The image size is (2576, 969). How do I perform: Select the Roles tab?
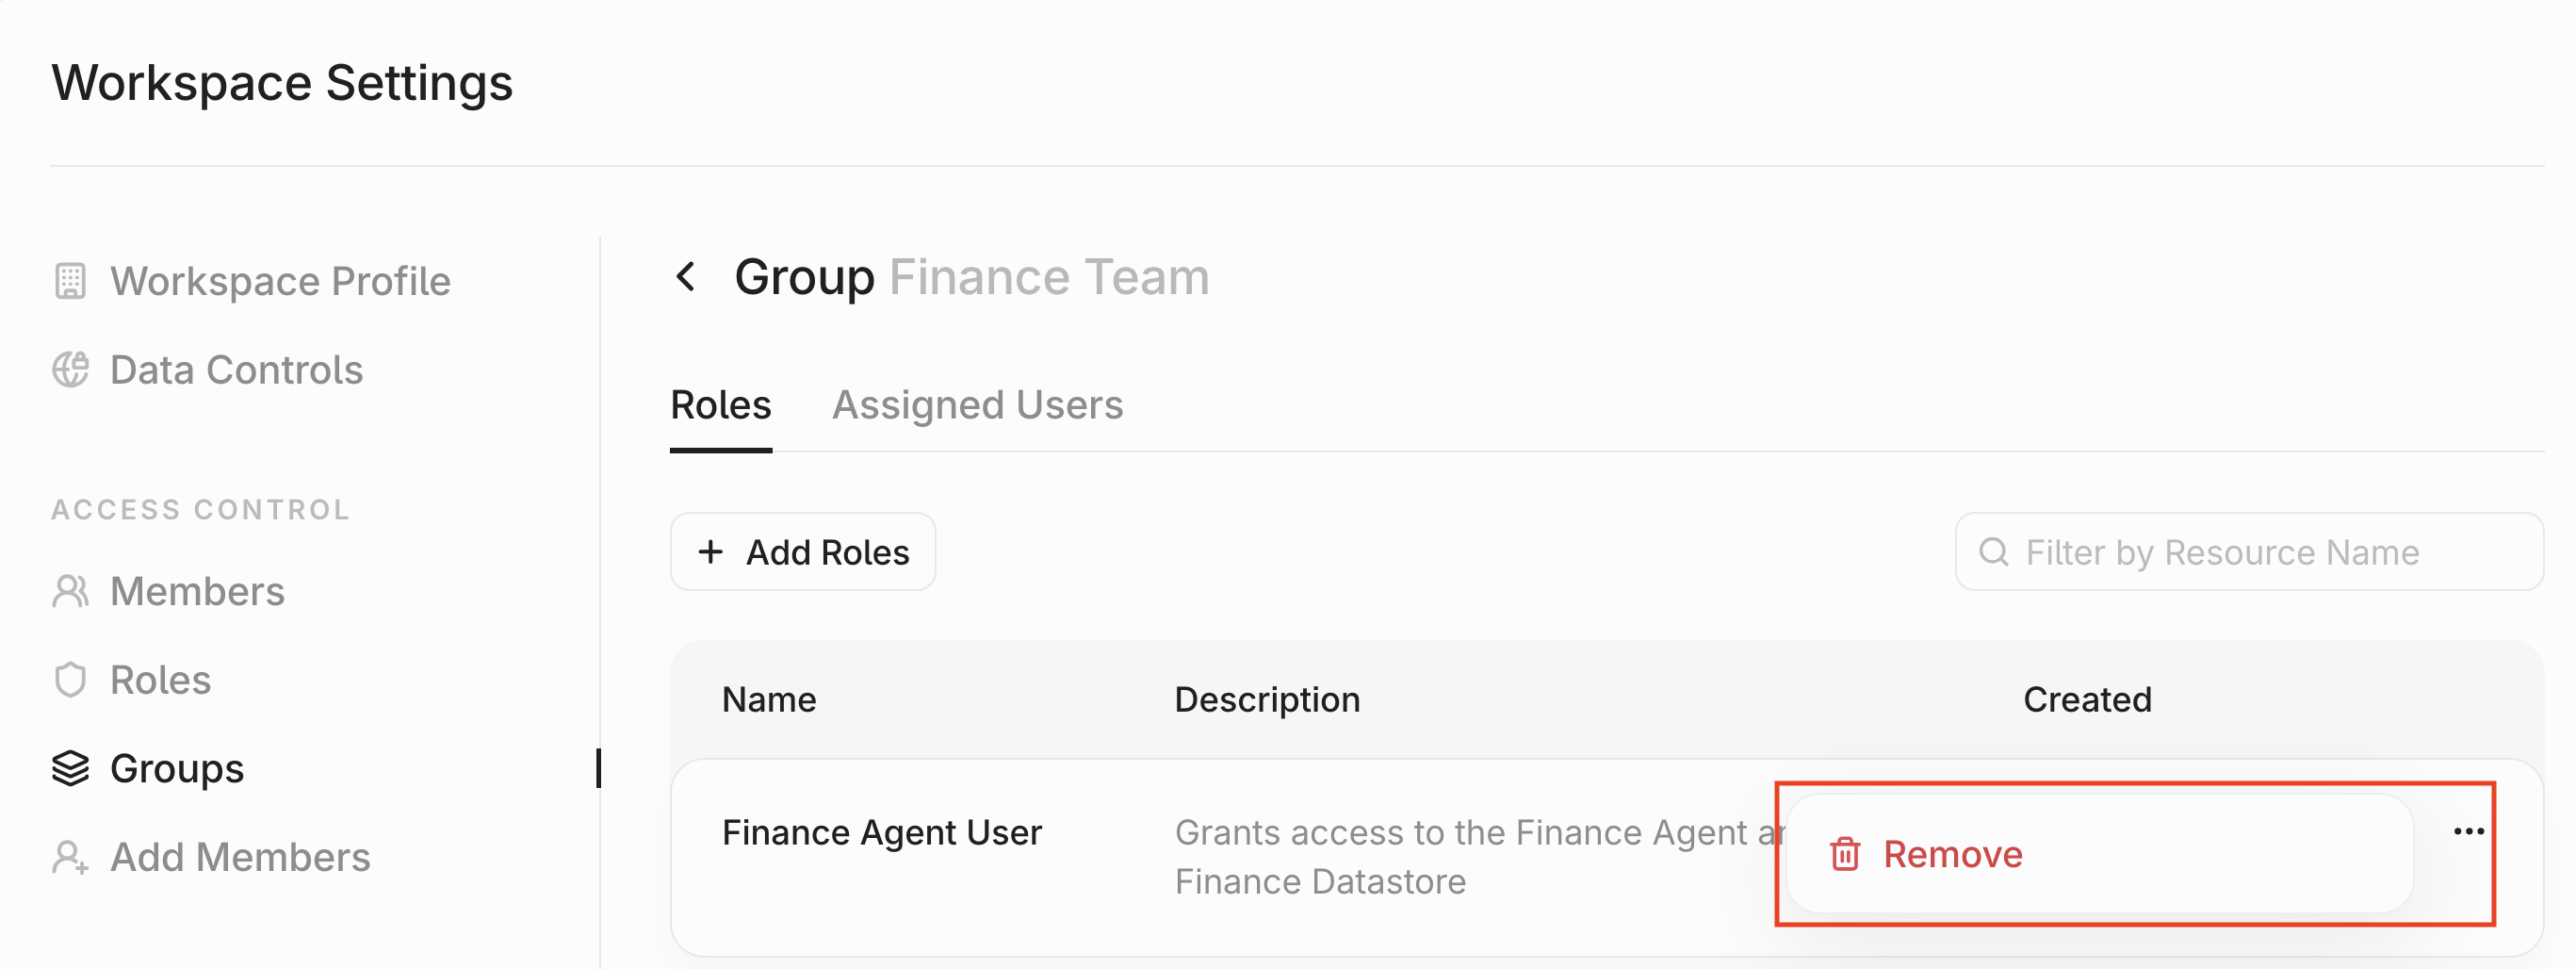pos(720,405)
